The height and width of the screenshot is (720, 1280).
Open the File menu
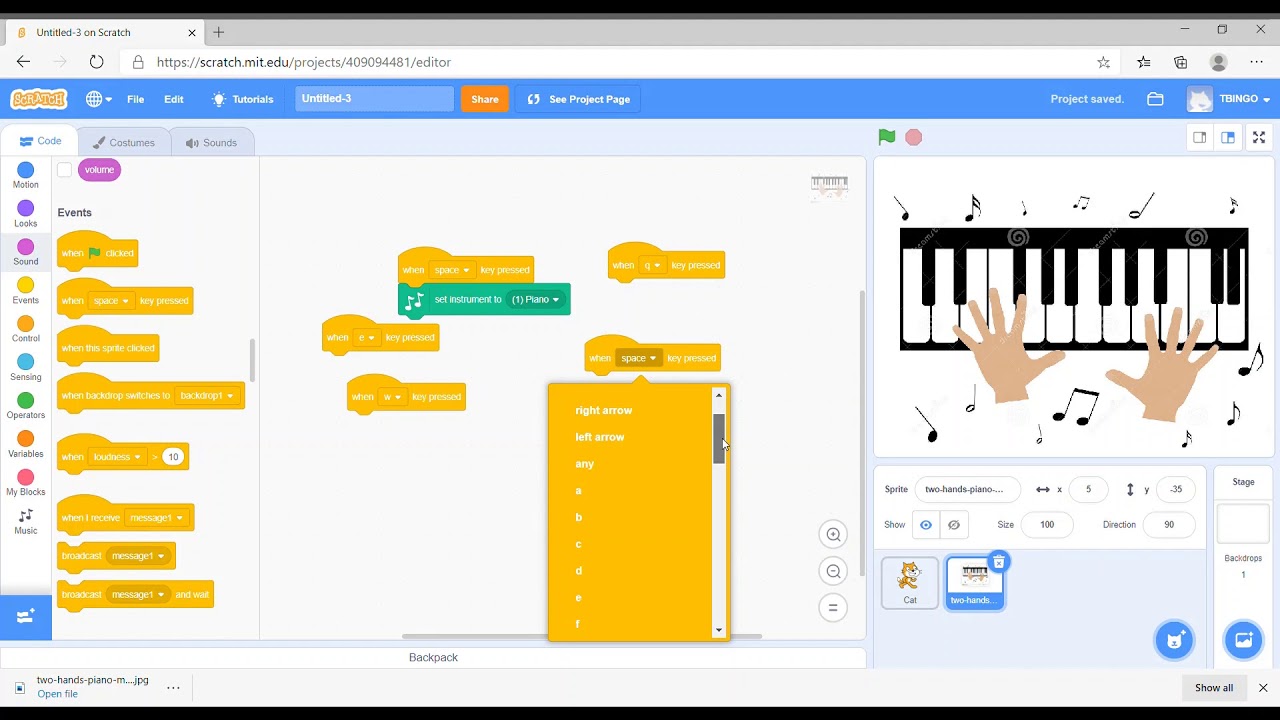[x=135, y=99]
